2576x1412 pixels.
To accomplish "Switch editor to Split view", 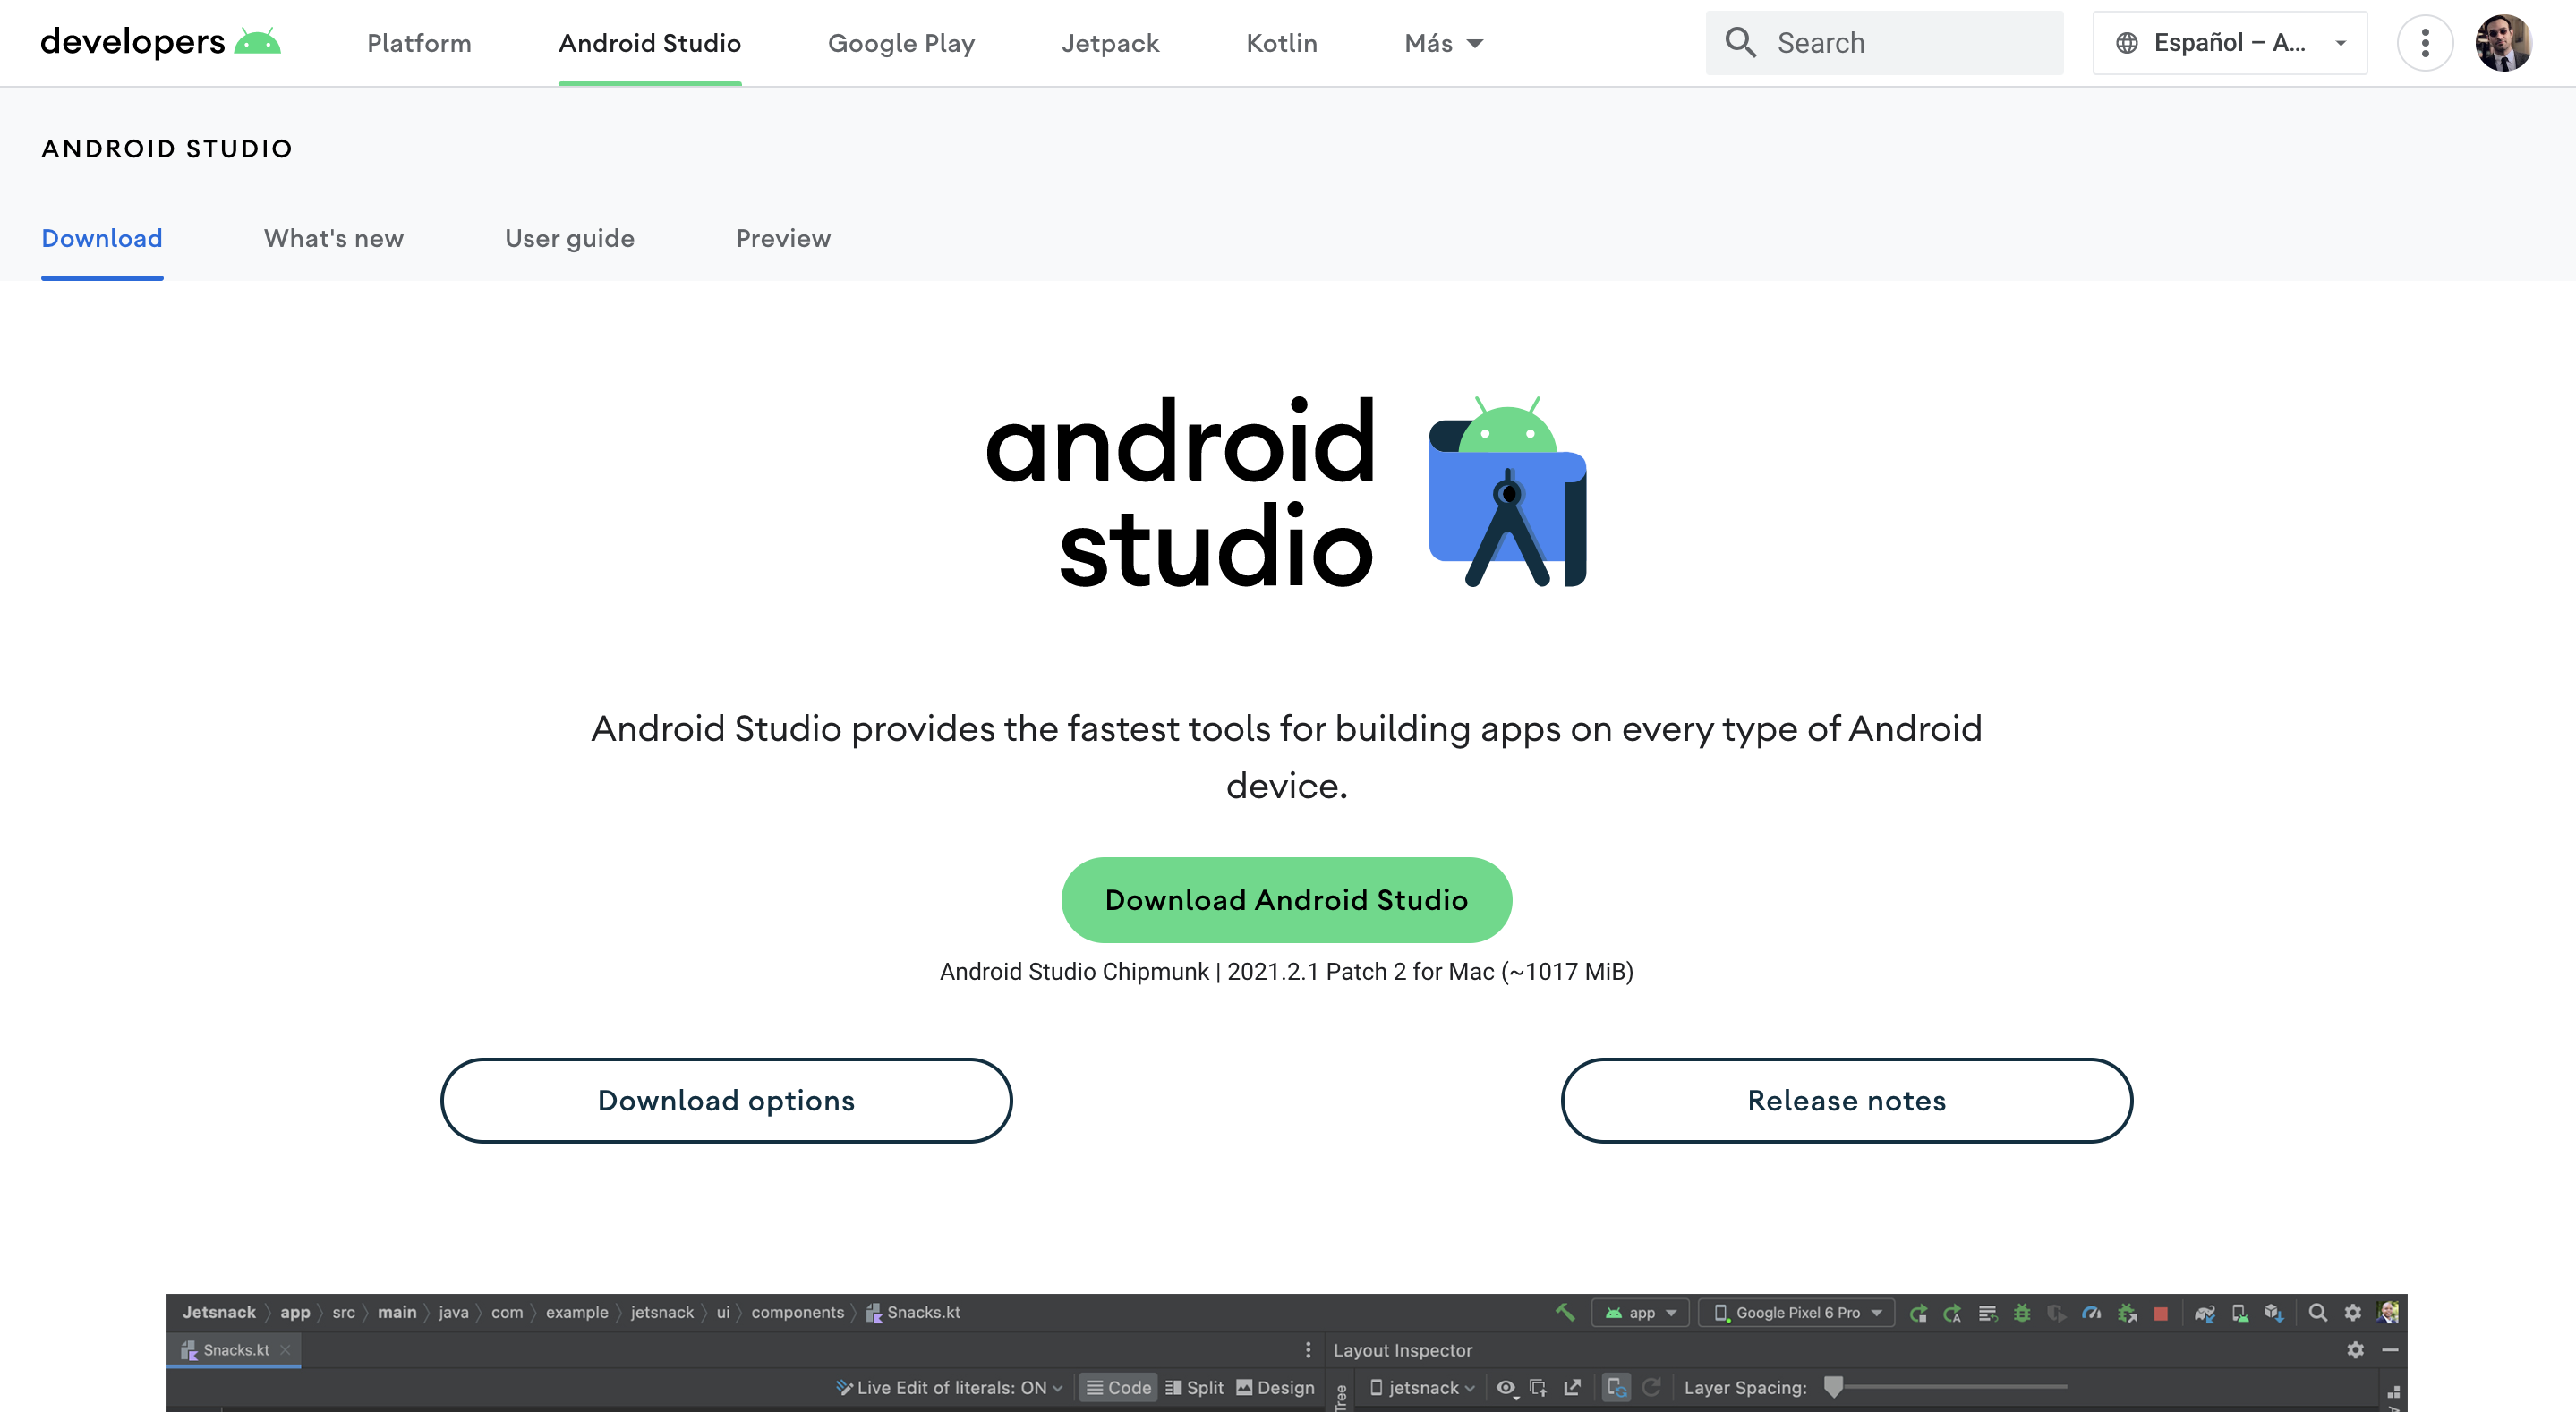I will tap(1194, 1388).
